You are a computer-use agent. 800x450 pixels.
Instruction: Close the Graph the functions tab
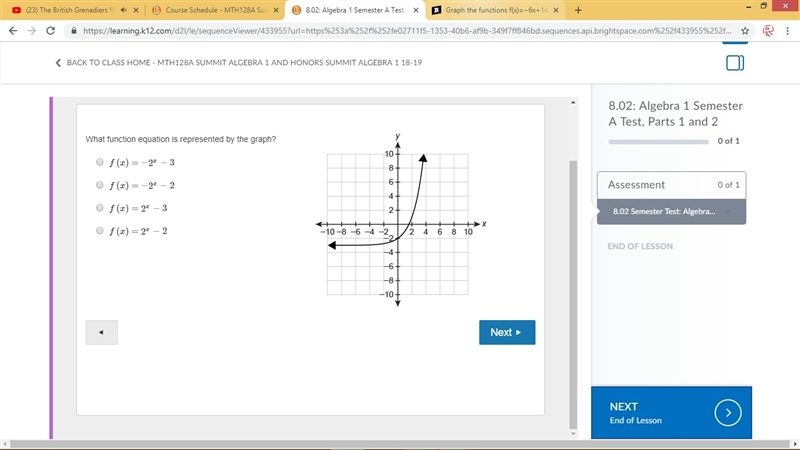(556, 10)
